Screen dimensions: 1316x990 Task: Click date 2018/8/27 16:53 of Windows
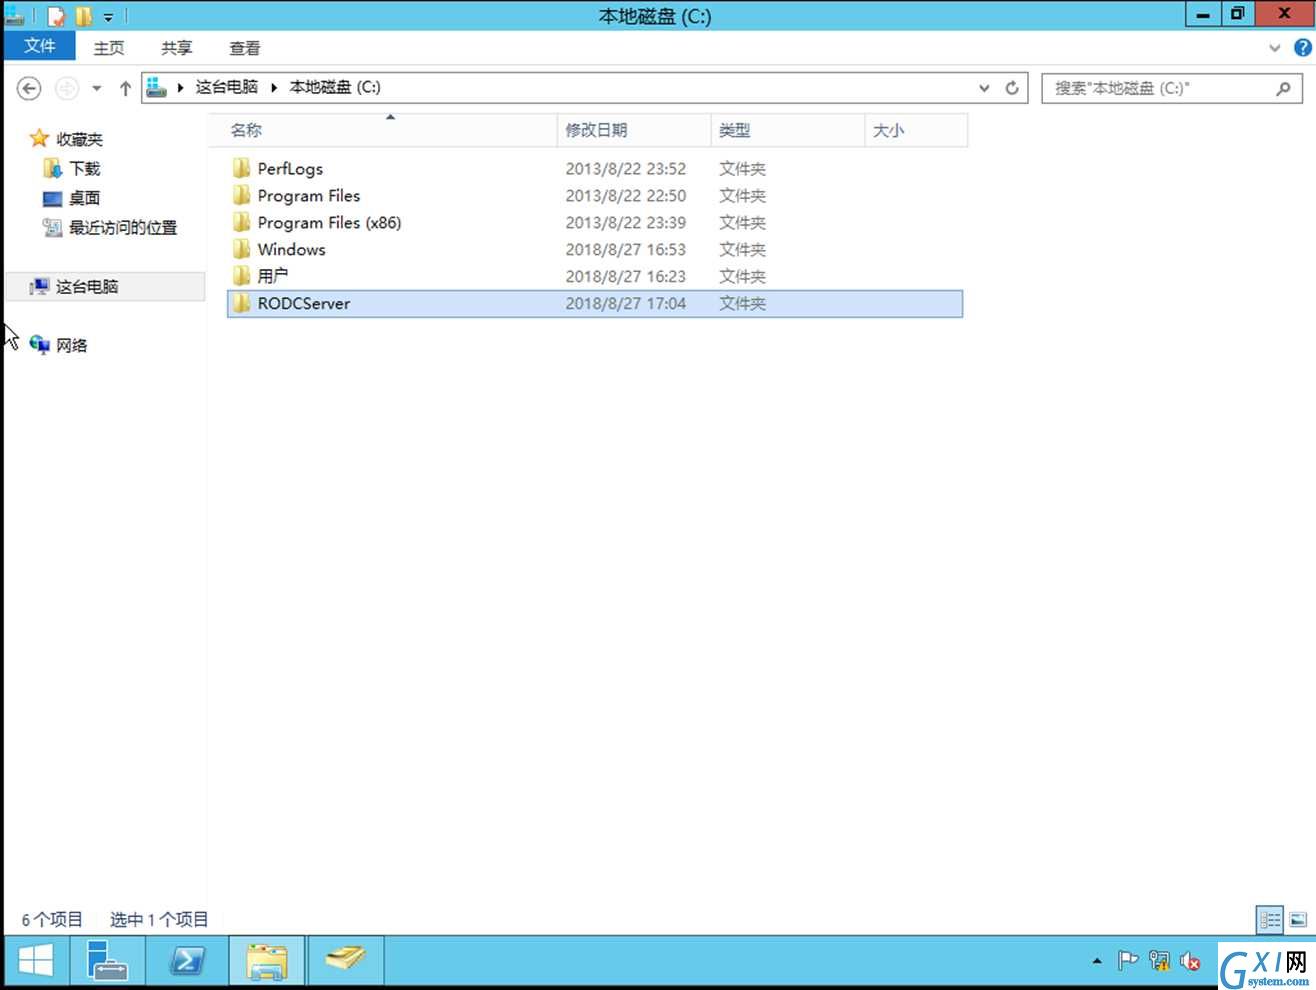(x=625, y=249)
